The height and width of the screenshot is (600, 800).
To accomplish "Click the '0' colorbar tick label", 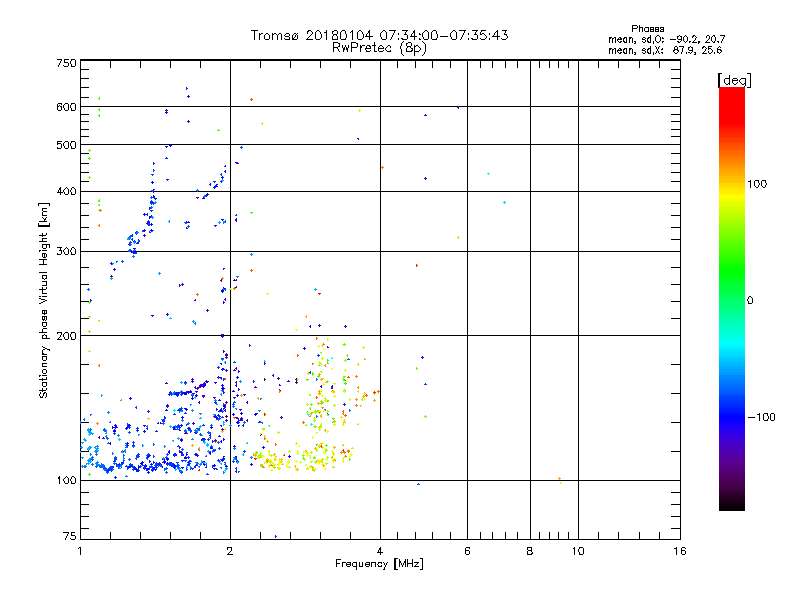I will pos(750,301).
